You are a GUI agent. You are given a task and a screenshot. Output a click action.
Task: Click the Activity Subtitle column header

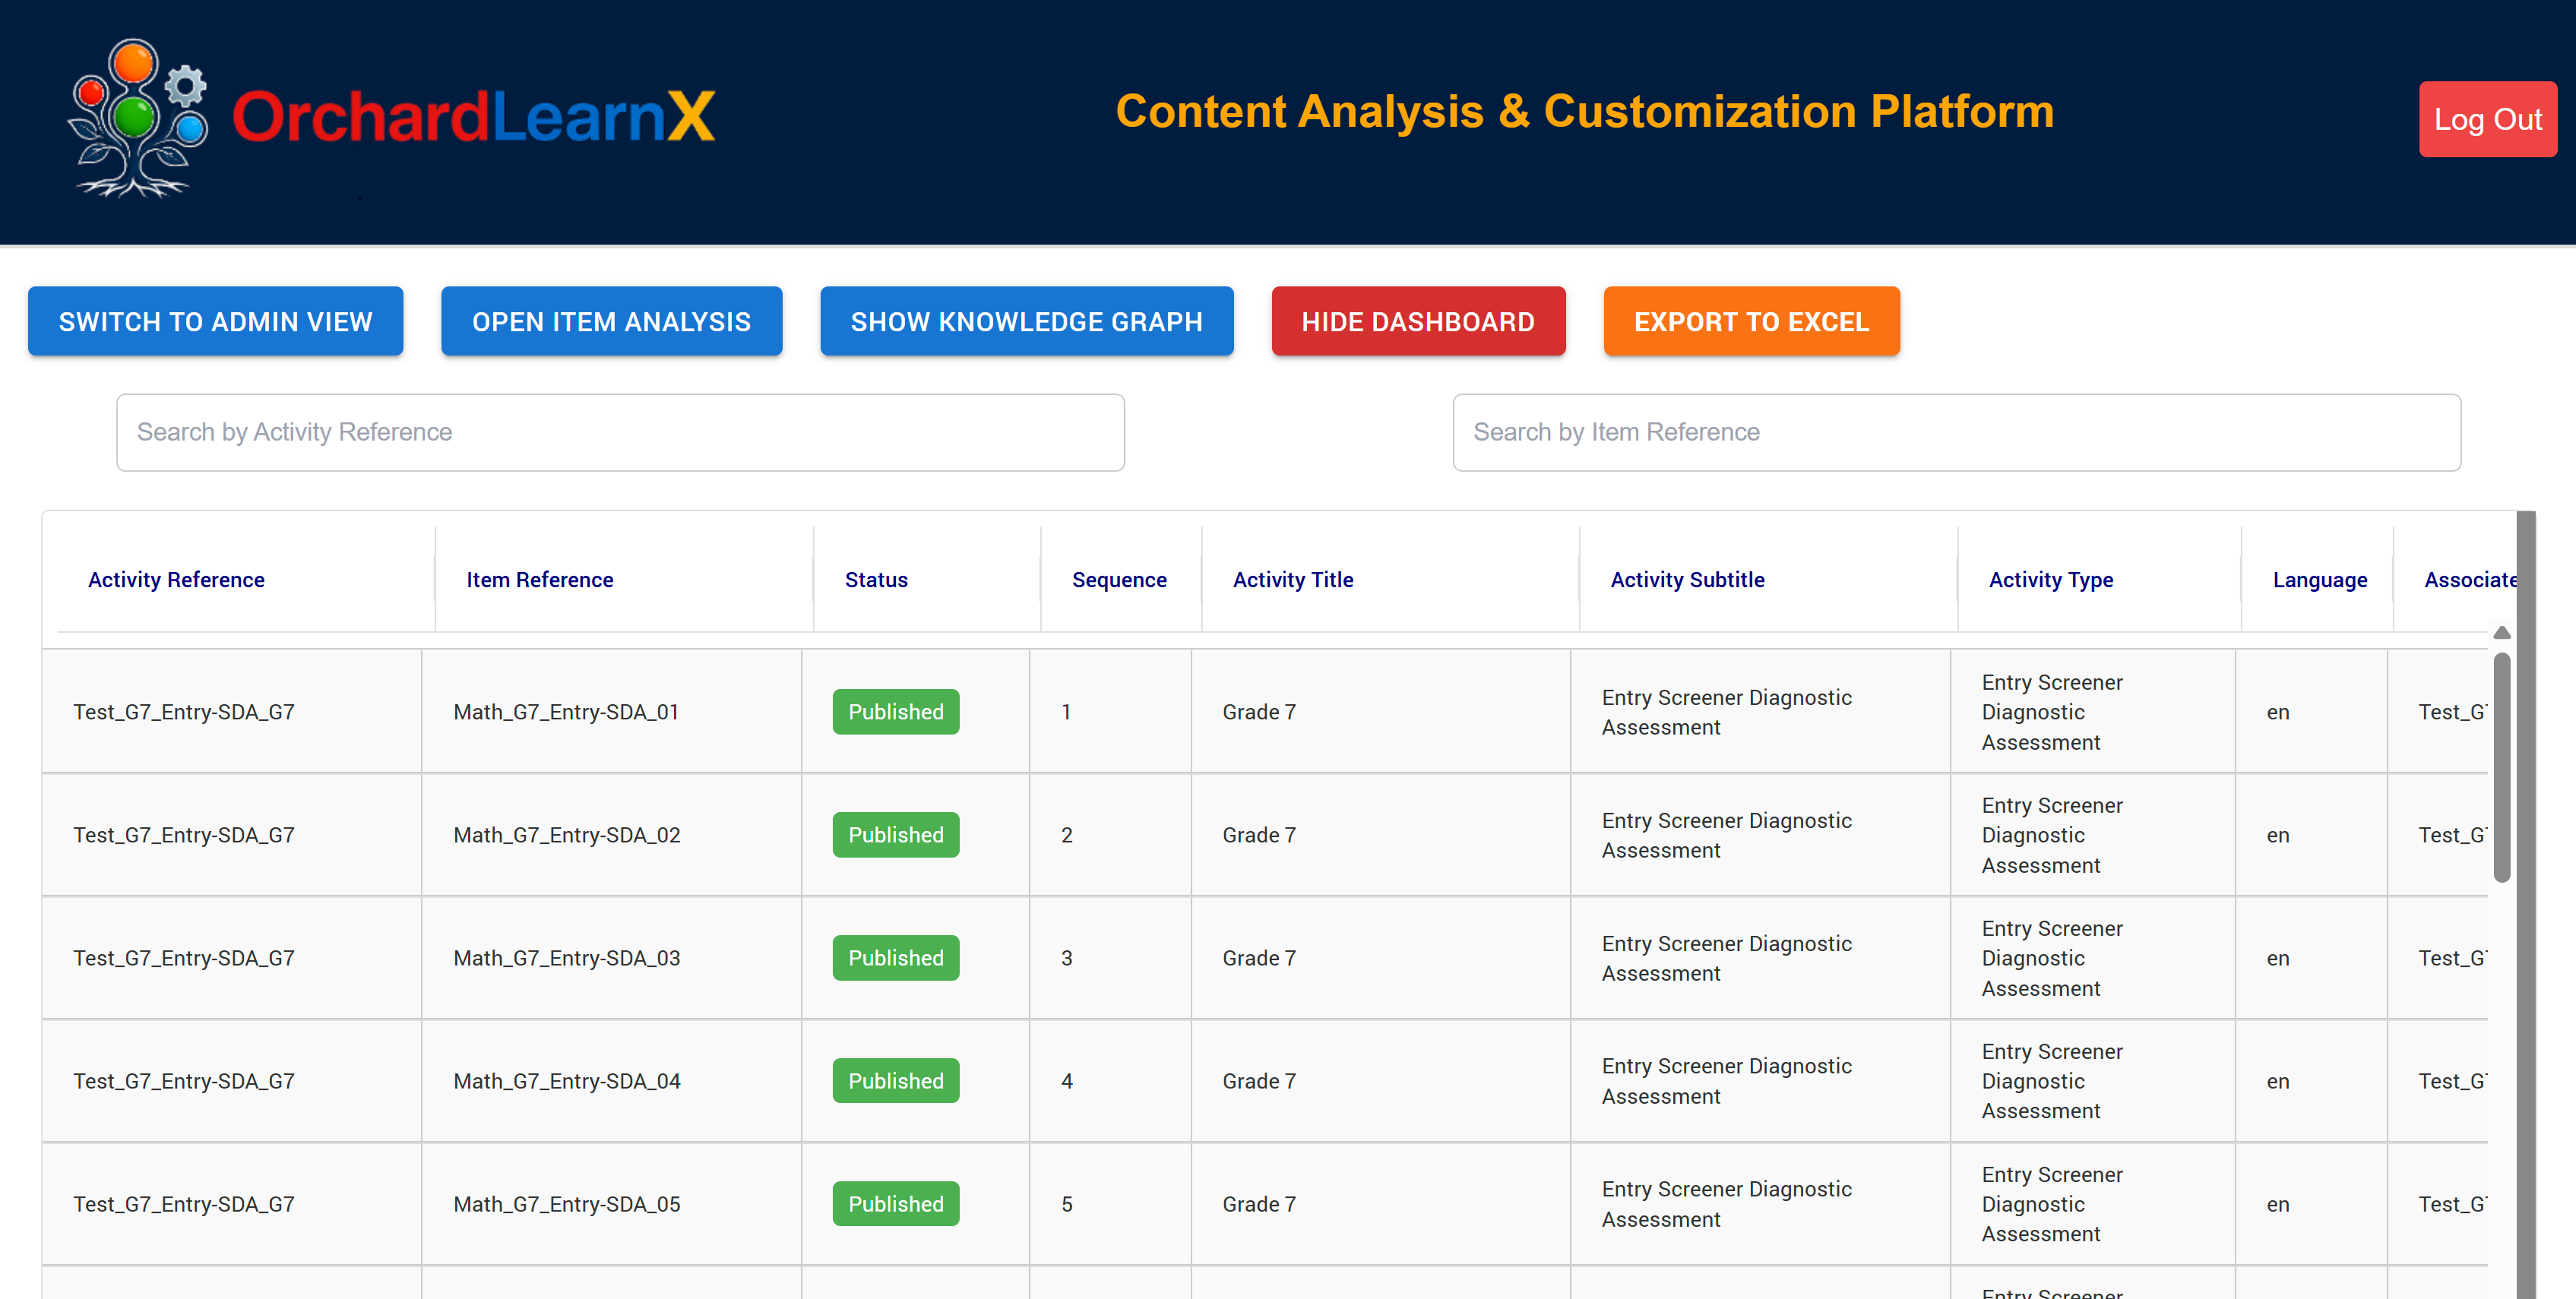pyautogui.click(x=1687, y=579)
